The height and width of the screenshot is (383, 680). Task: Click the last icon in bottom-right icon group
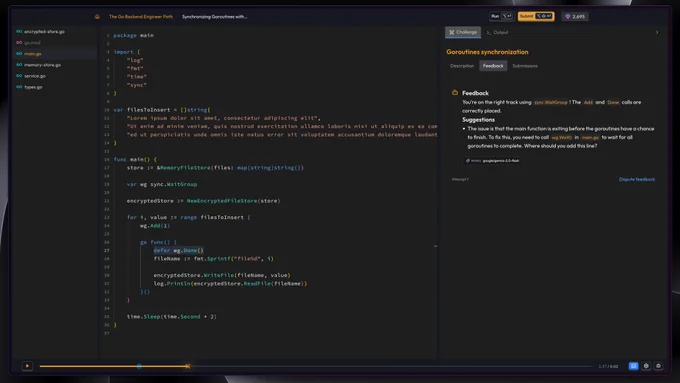click(x=658, y=366)
